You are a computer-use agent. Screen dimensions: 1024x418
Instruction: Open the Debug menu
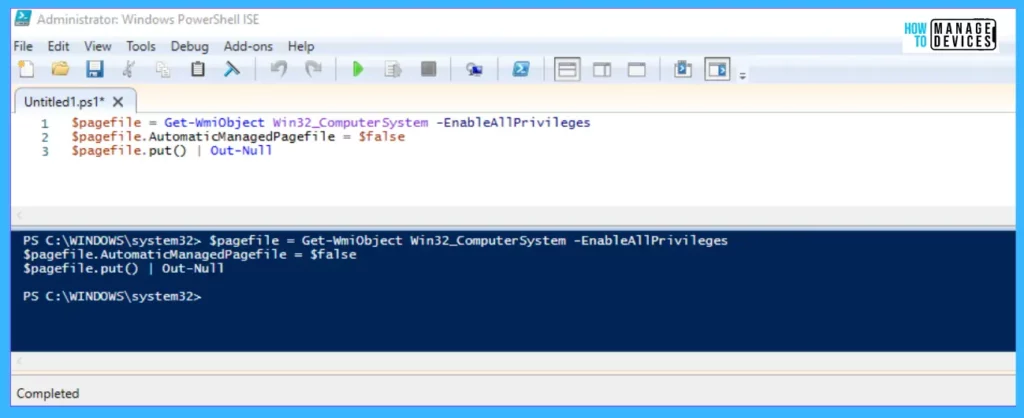tap(190, 46)
